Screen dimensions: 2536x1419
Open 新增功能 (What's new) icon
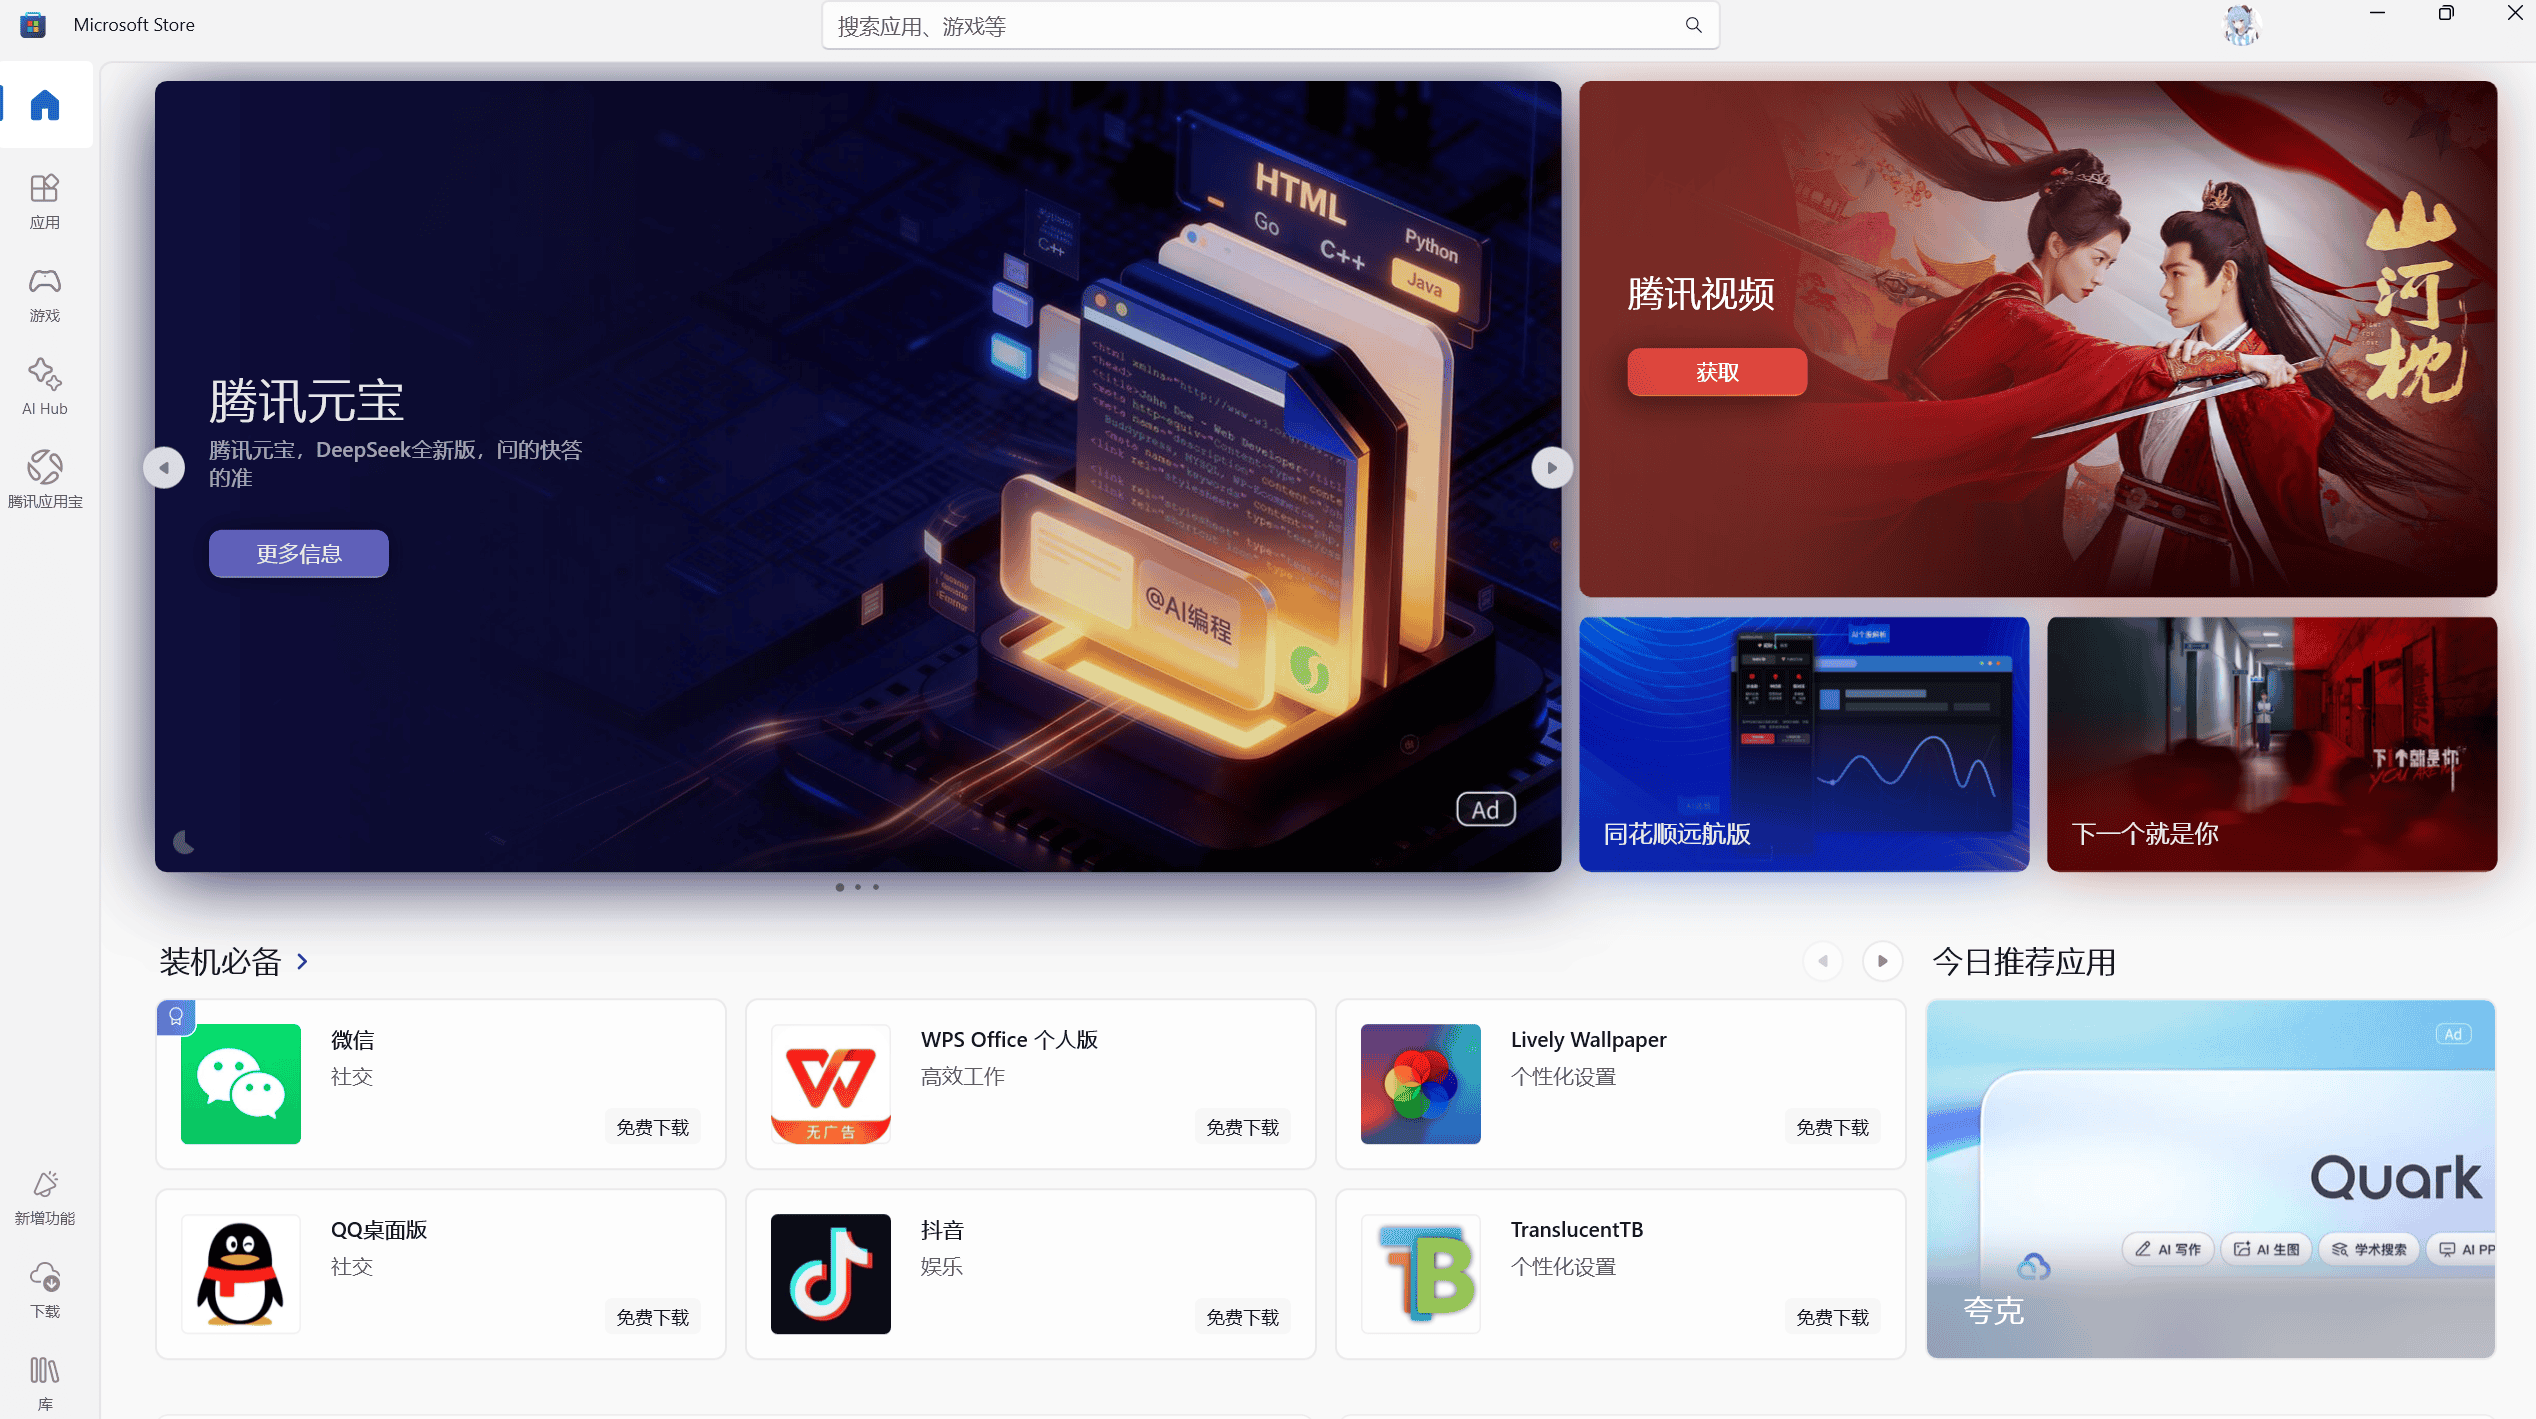tap(45, 1196)
